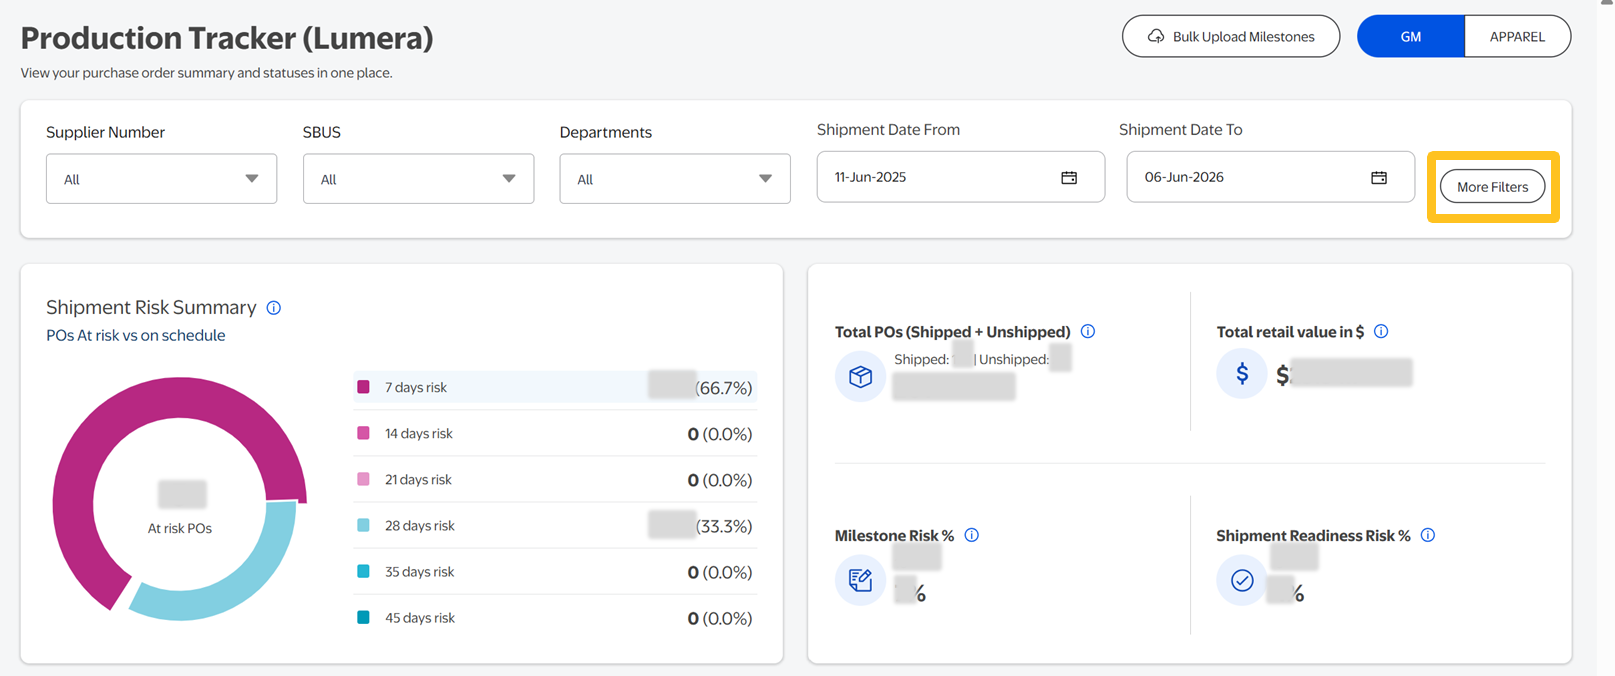Click the Shipment Risk Summary info icon
Screen dimensions: 1615x676
[274, 308]
